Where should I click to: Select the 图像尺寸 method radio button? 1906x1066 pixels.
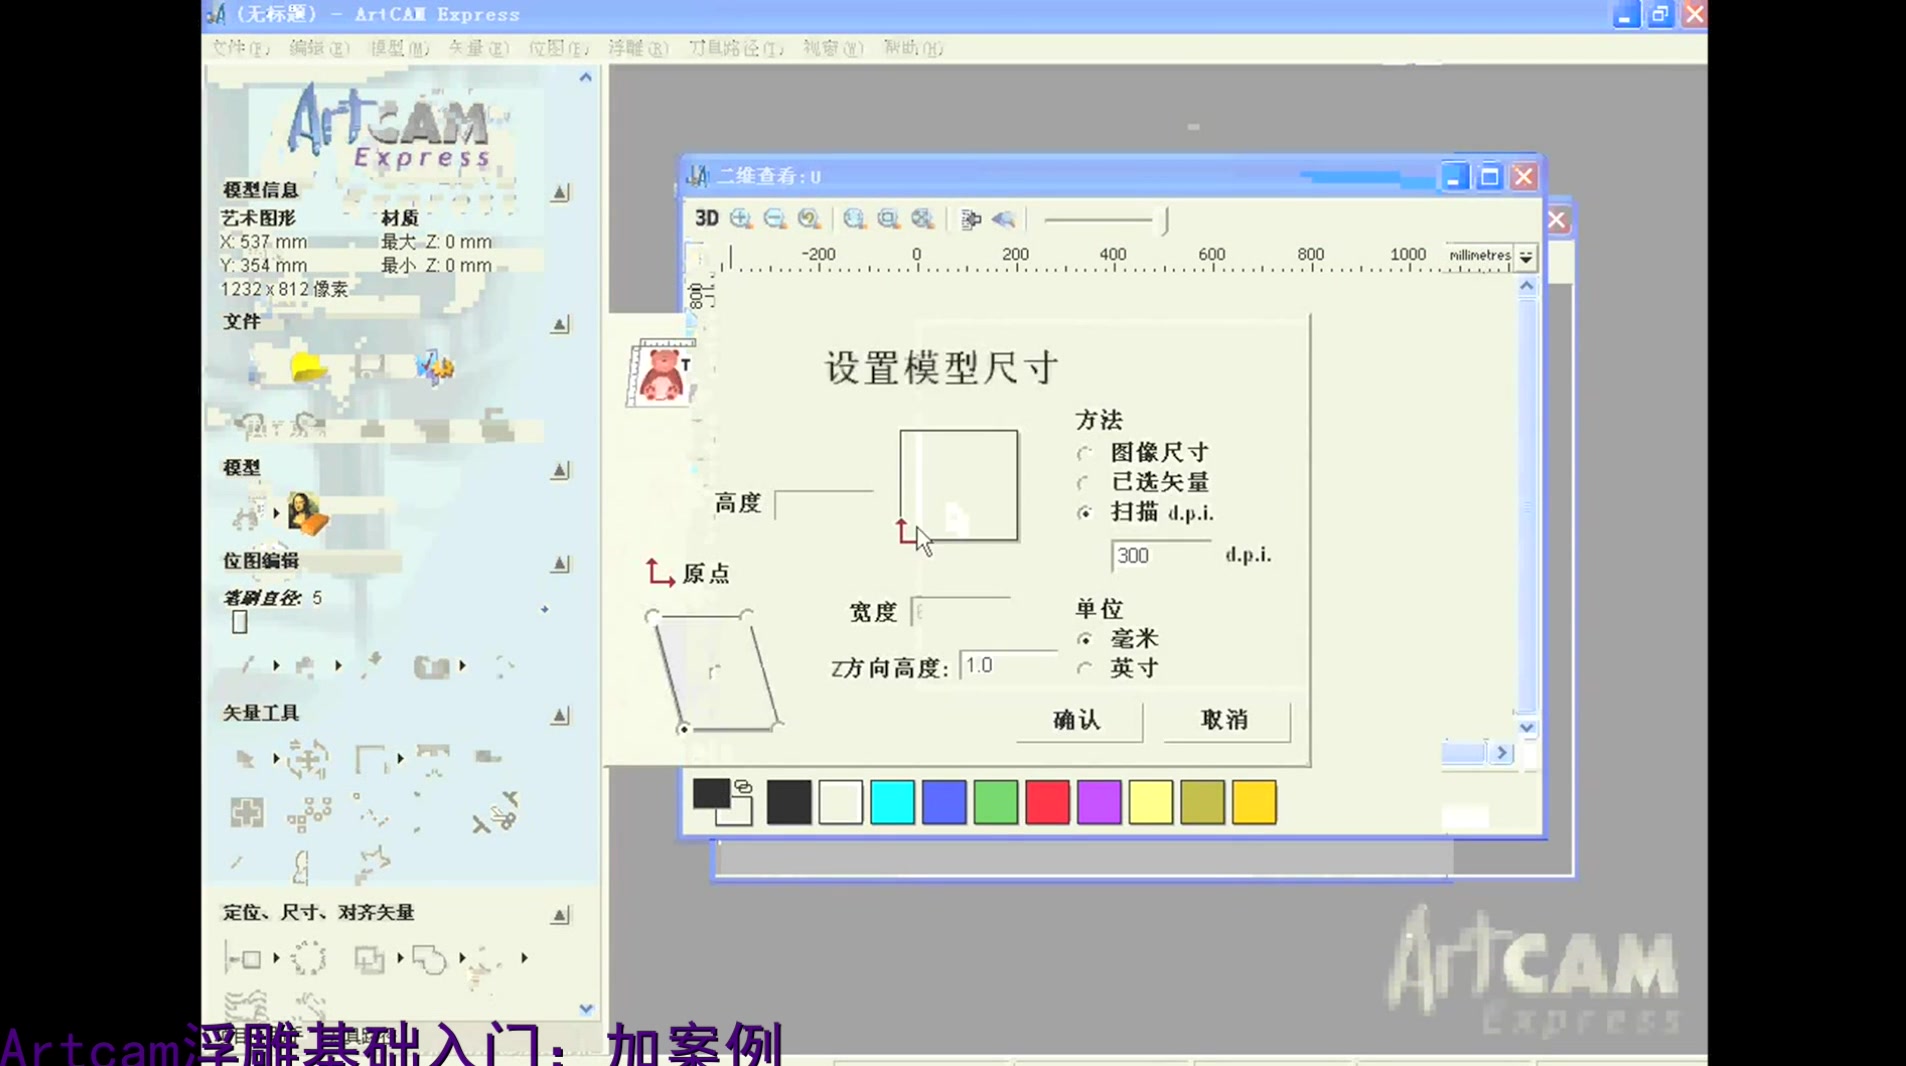point(1084,452)
